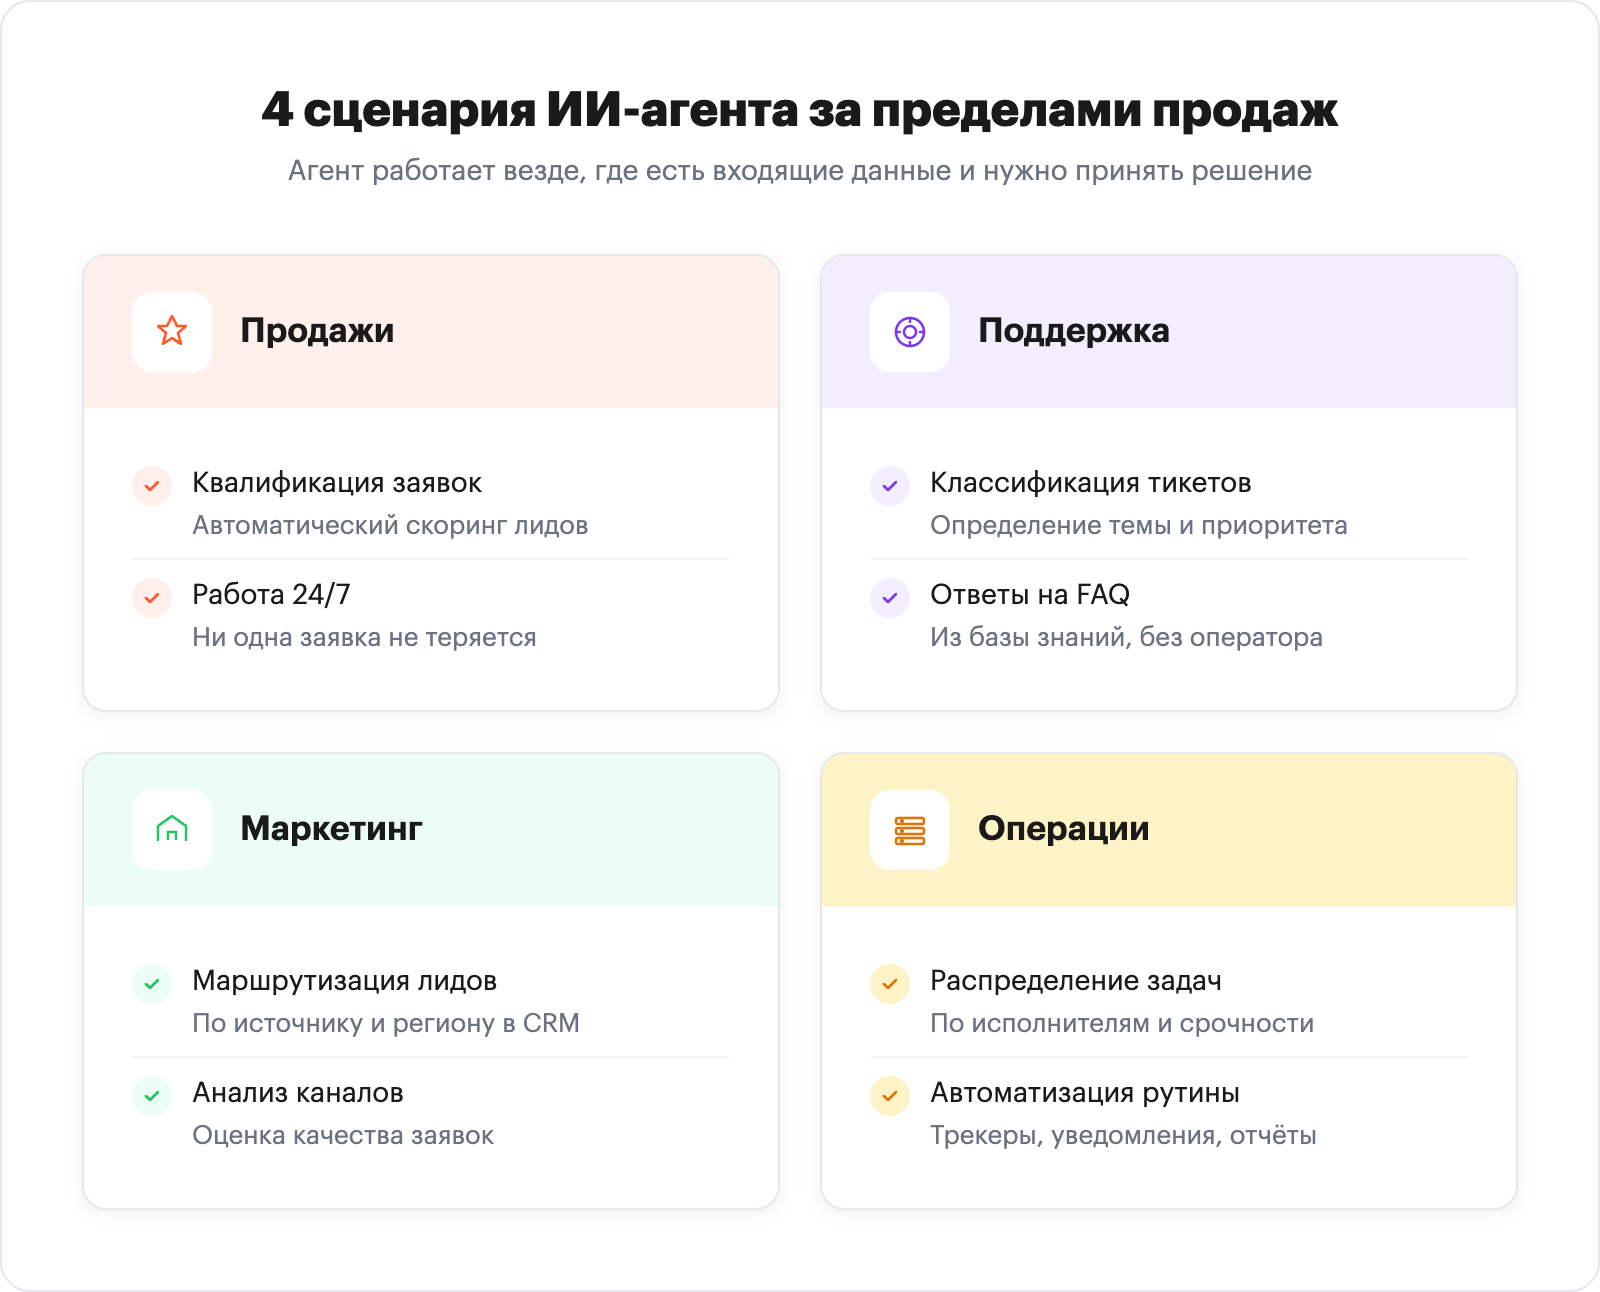Image resolution: width=1600 pixels, height=1292 pixels.
Task: Click the target icon next to Поддержка
Action: click(910, 332)
